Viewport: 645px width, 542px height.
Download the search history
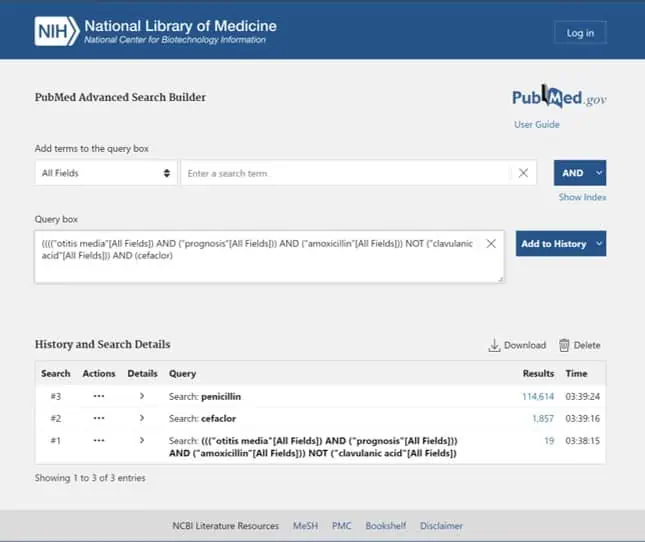point(517,345)
